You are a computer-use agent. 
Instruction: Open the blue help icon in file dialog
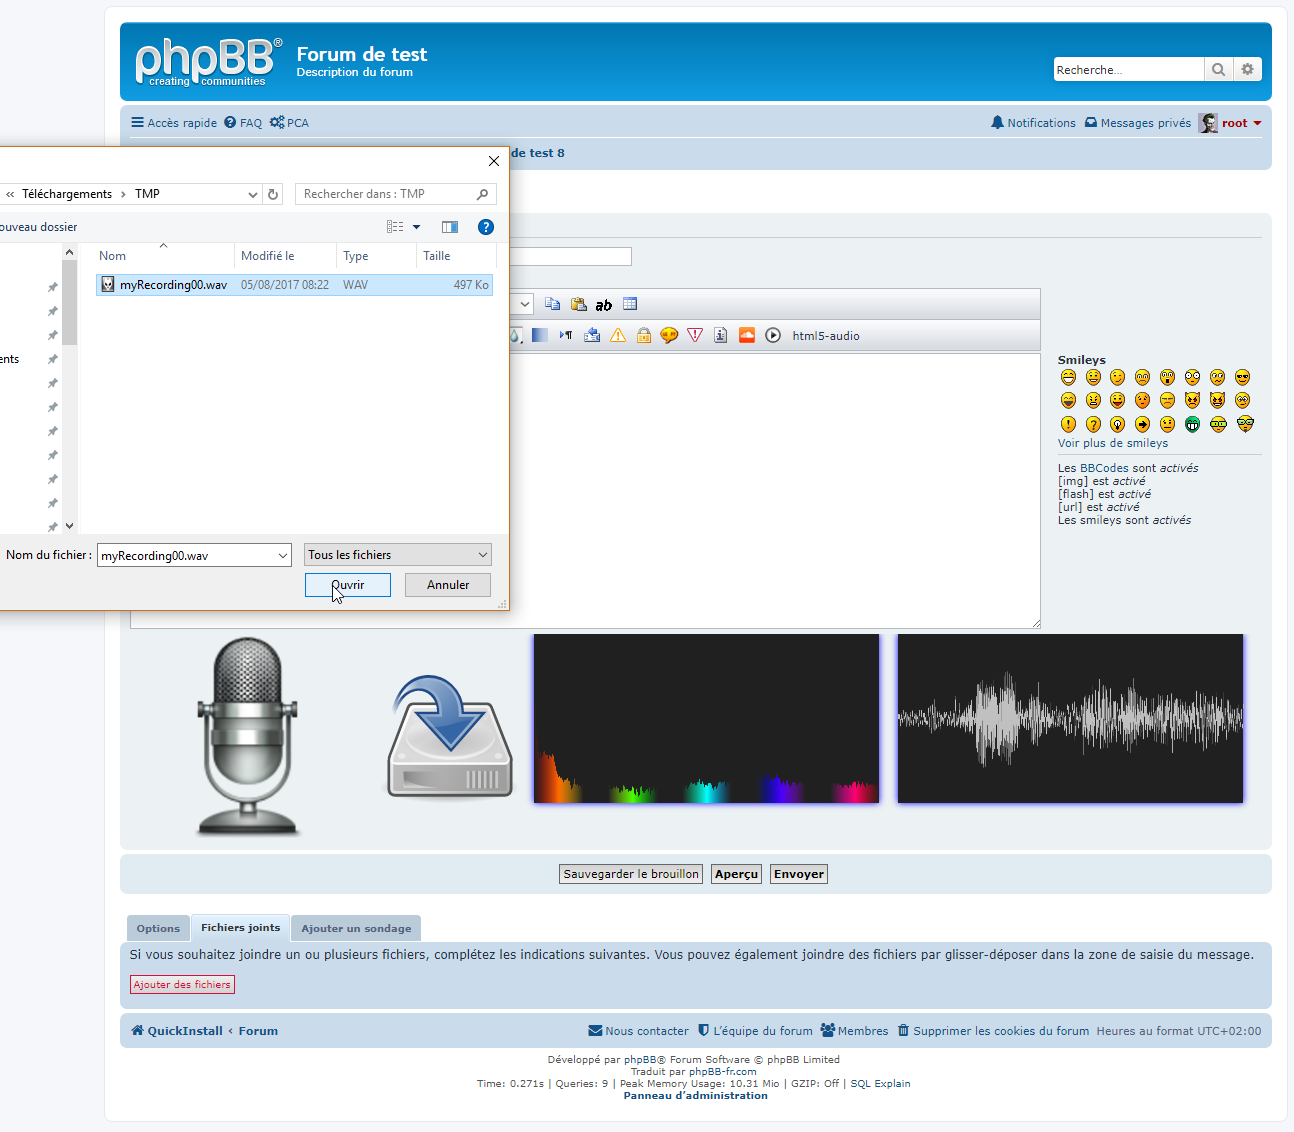point(486,227)
